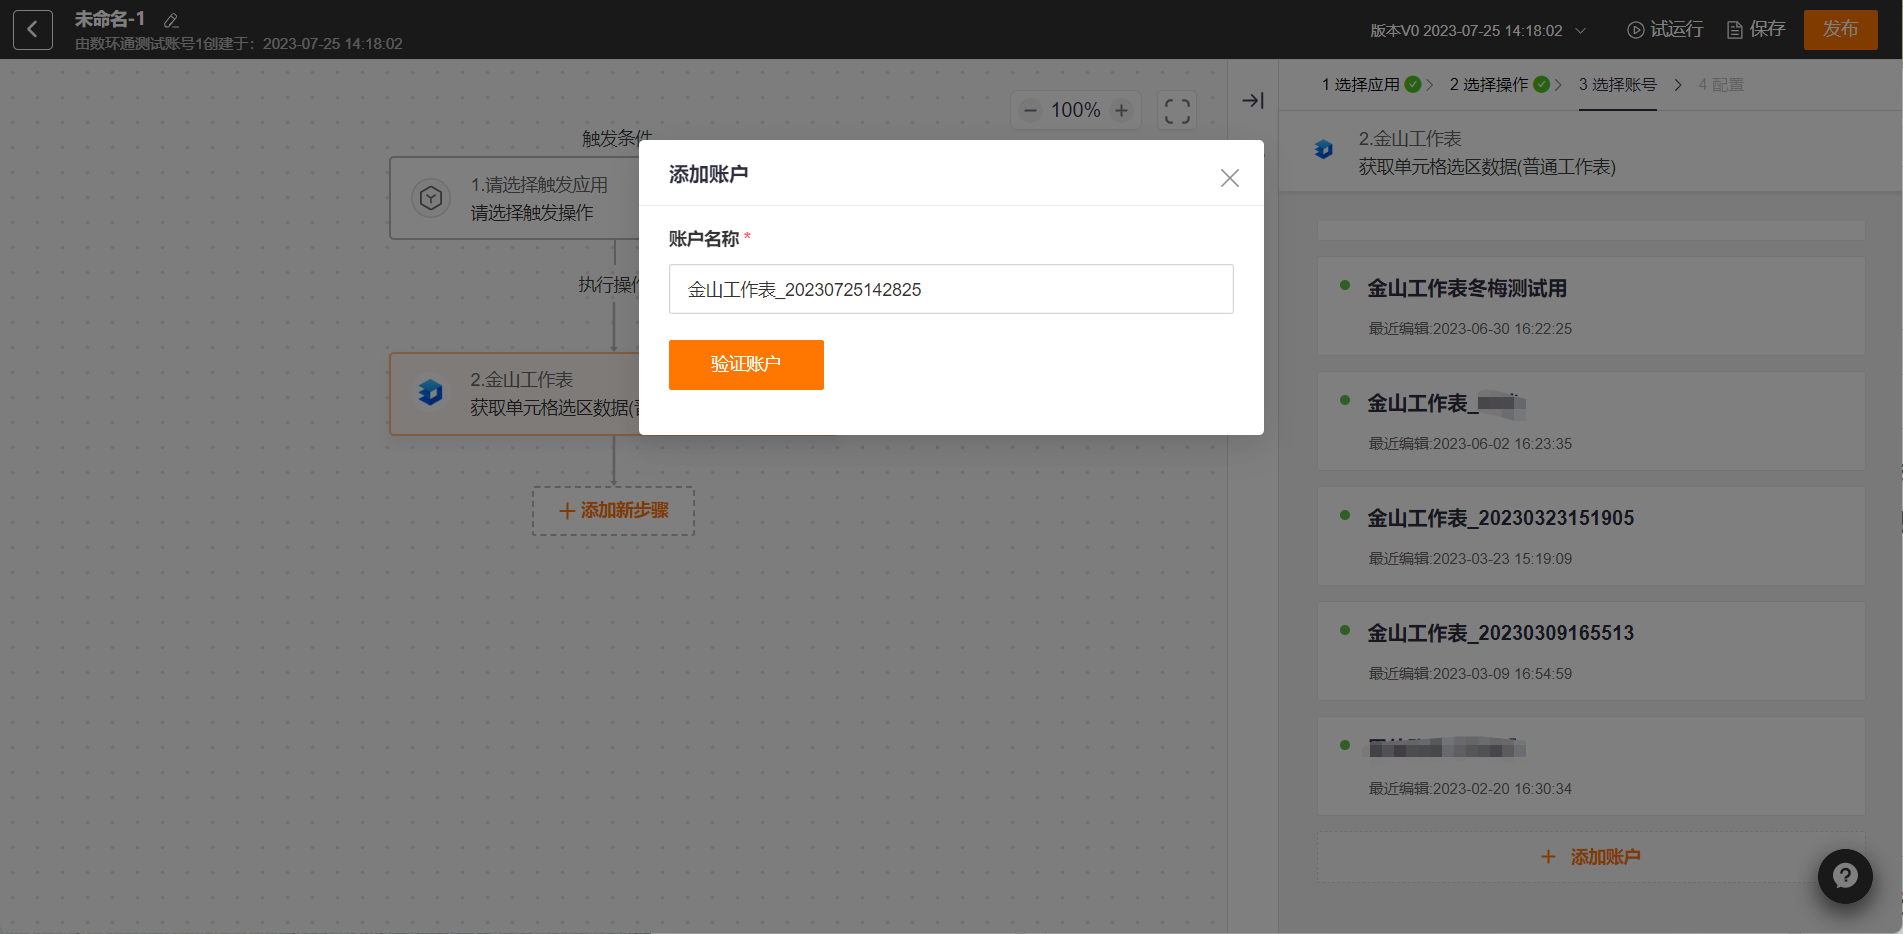The image size is (1903, 934).
Task: Select account 金山工作表冬梅测试用
Action: [1591, 306]
